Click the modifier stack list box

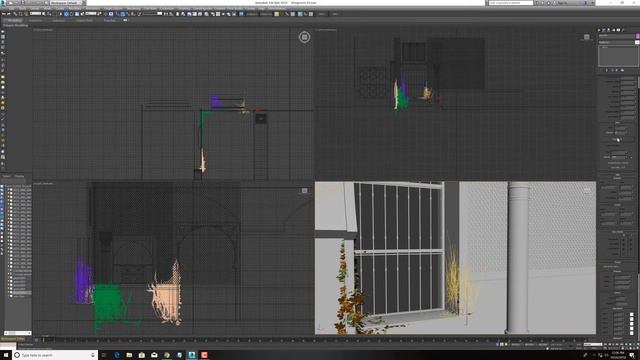[618, 56]
